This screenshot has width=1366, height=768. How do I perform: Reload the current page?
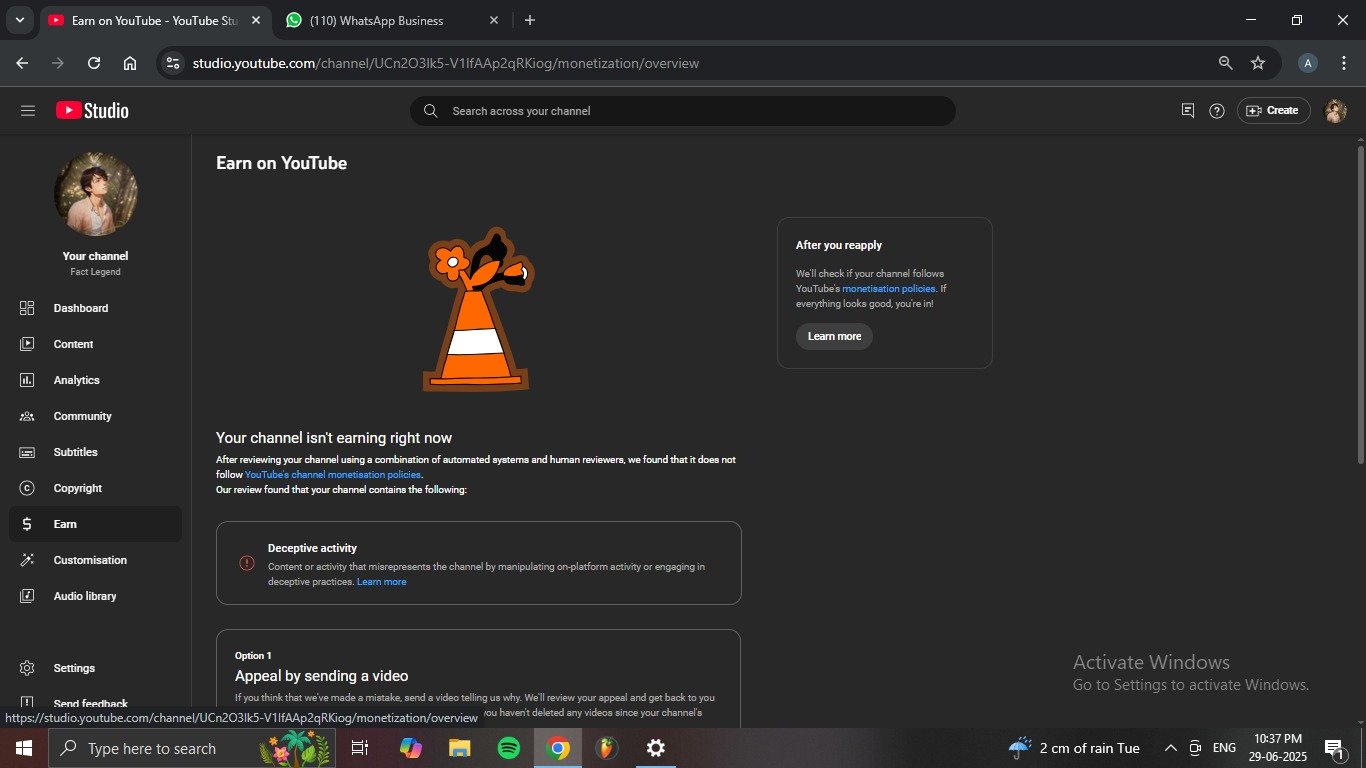(94, 63)
